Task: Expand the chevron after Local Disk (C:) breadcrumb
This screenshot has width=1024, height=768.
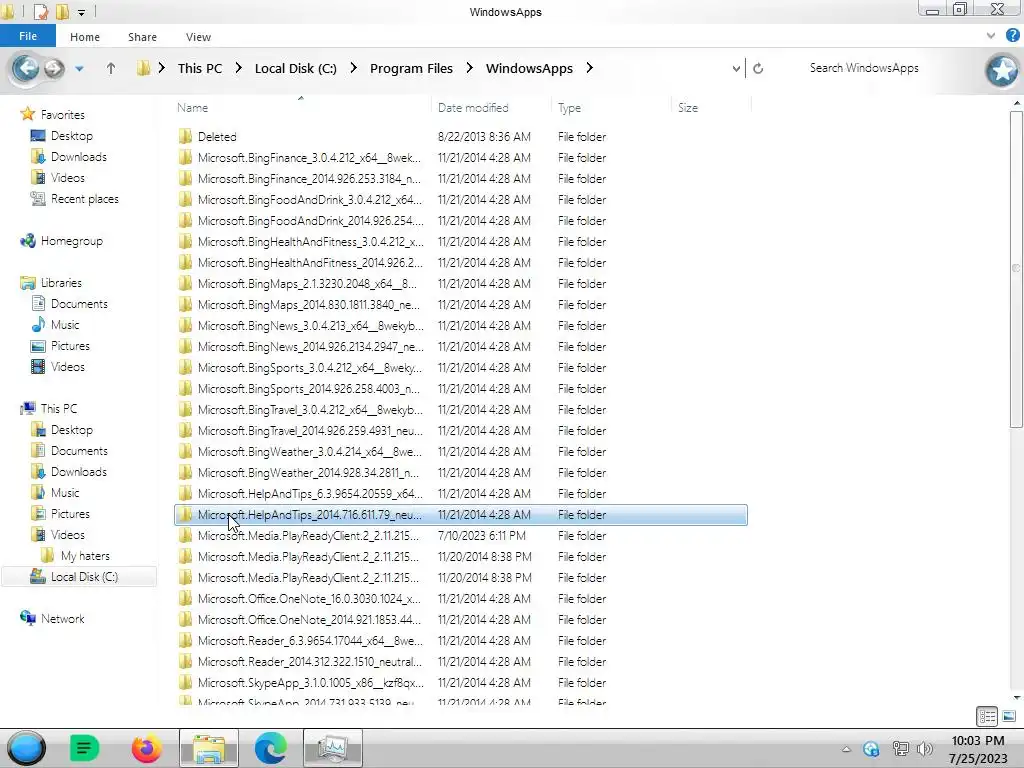Action: tap(353, 68)
